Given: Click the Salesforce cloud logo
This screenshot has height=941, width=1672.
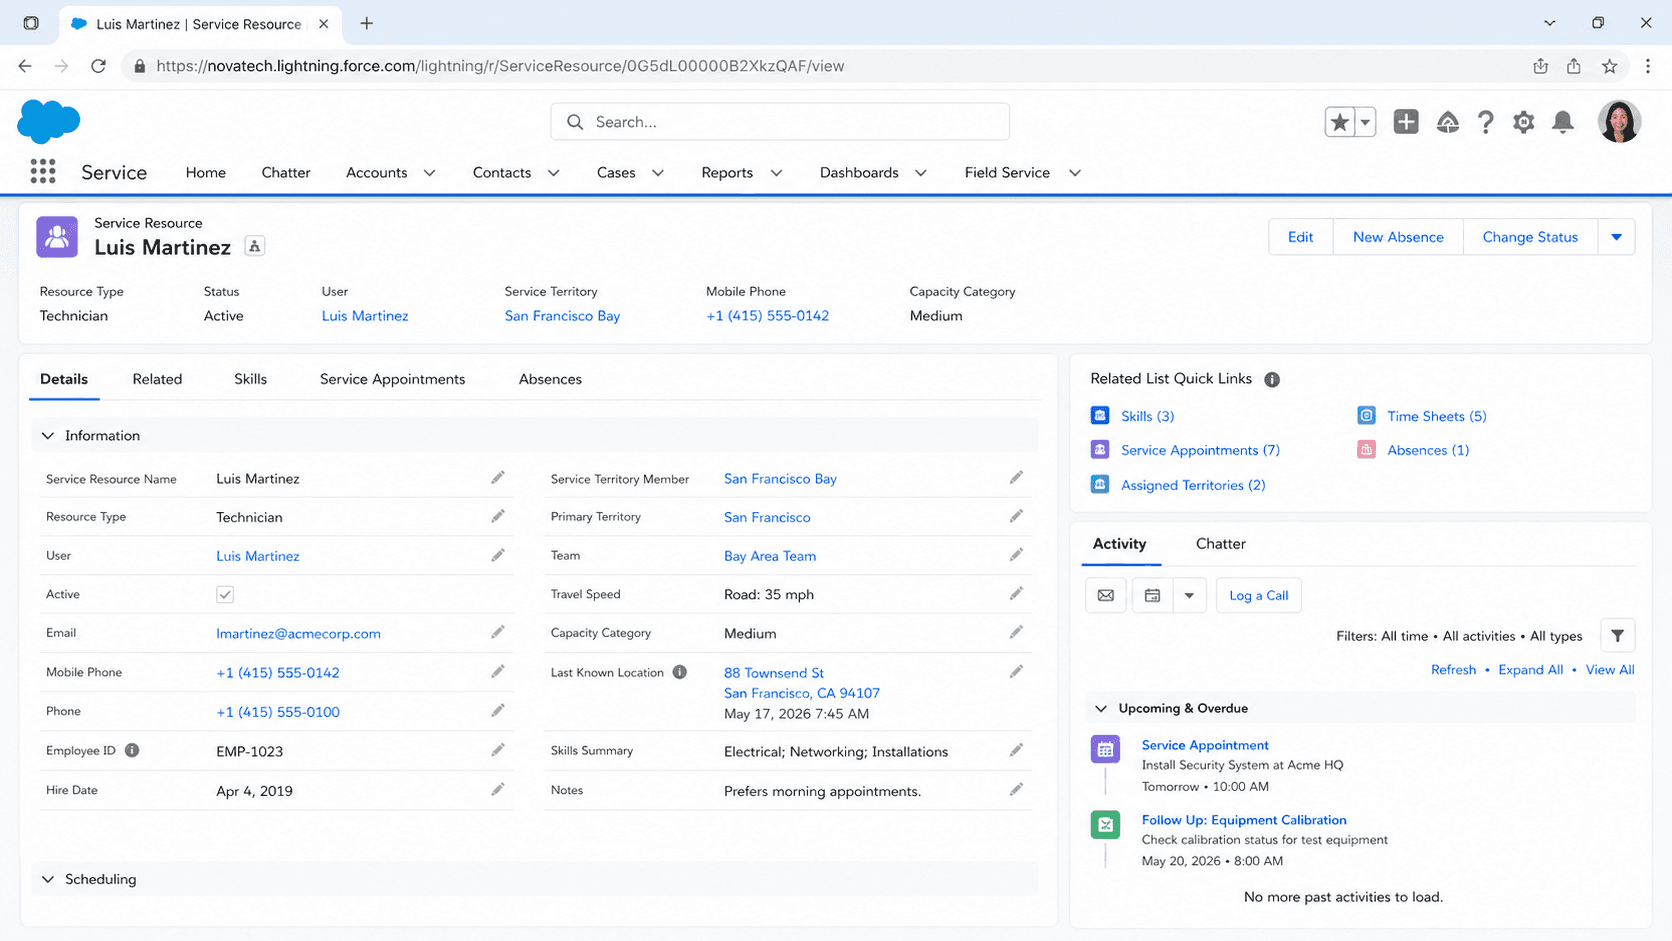Looking at the screenshot, I should (49, 122).
